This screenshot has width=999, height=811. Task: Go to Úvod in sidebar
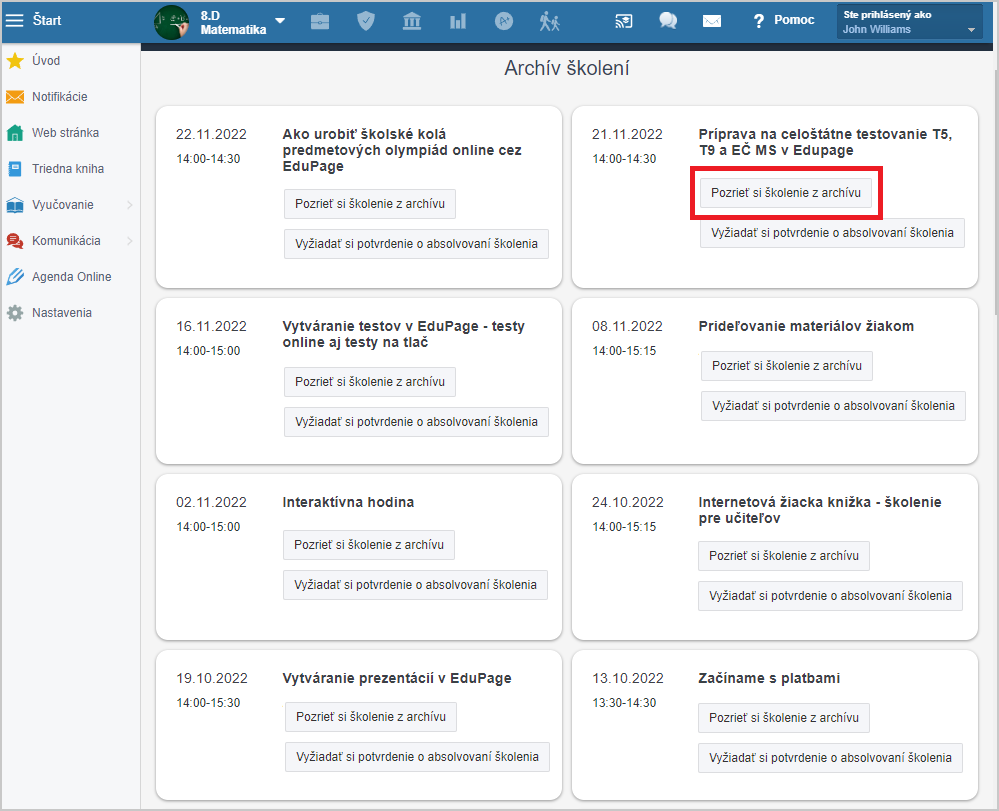click(46, 61)
